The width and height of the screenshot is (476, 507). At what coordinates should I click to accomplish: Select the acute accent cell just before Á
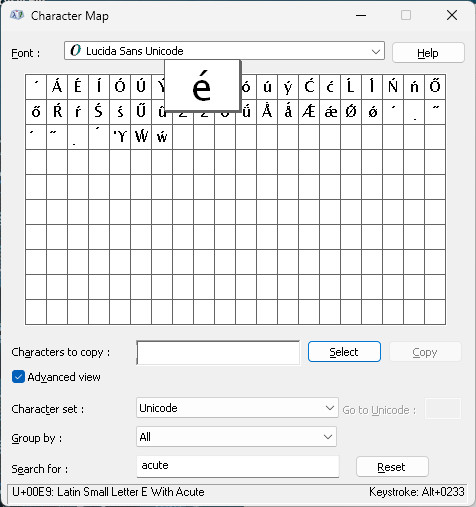[x=36, y=87]
